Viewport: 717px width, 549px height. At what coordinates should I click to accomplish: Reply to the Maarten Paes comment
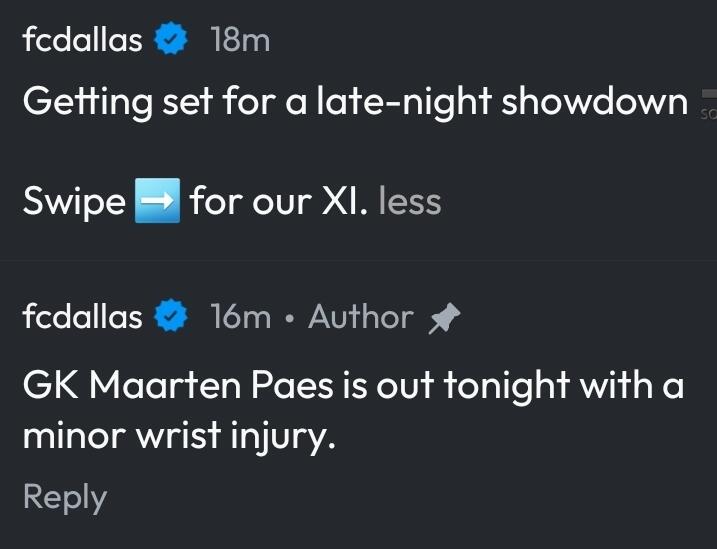tap(65, 497)
